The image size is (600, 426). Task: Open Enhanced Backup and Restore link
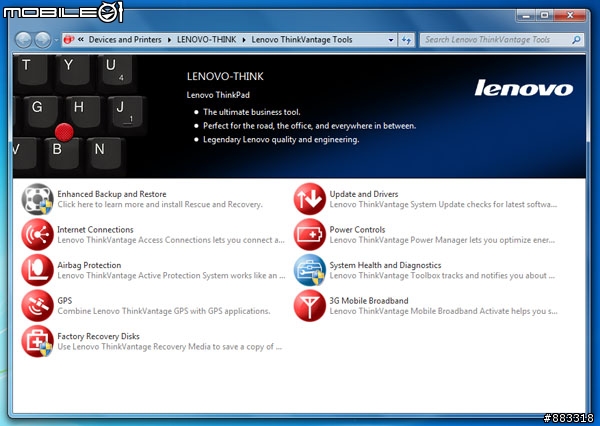point(112,194)
